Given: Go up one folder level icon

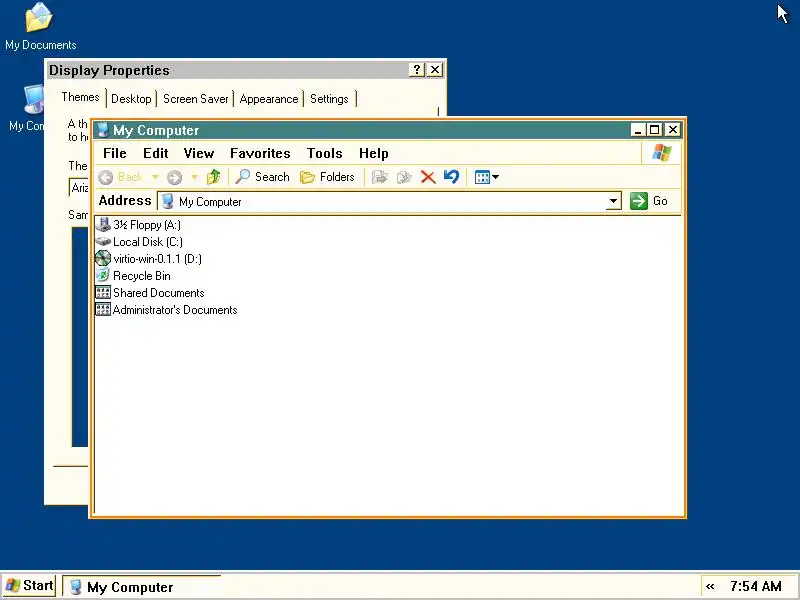Looking at the screenshot, I should (x=213, y=177).
